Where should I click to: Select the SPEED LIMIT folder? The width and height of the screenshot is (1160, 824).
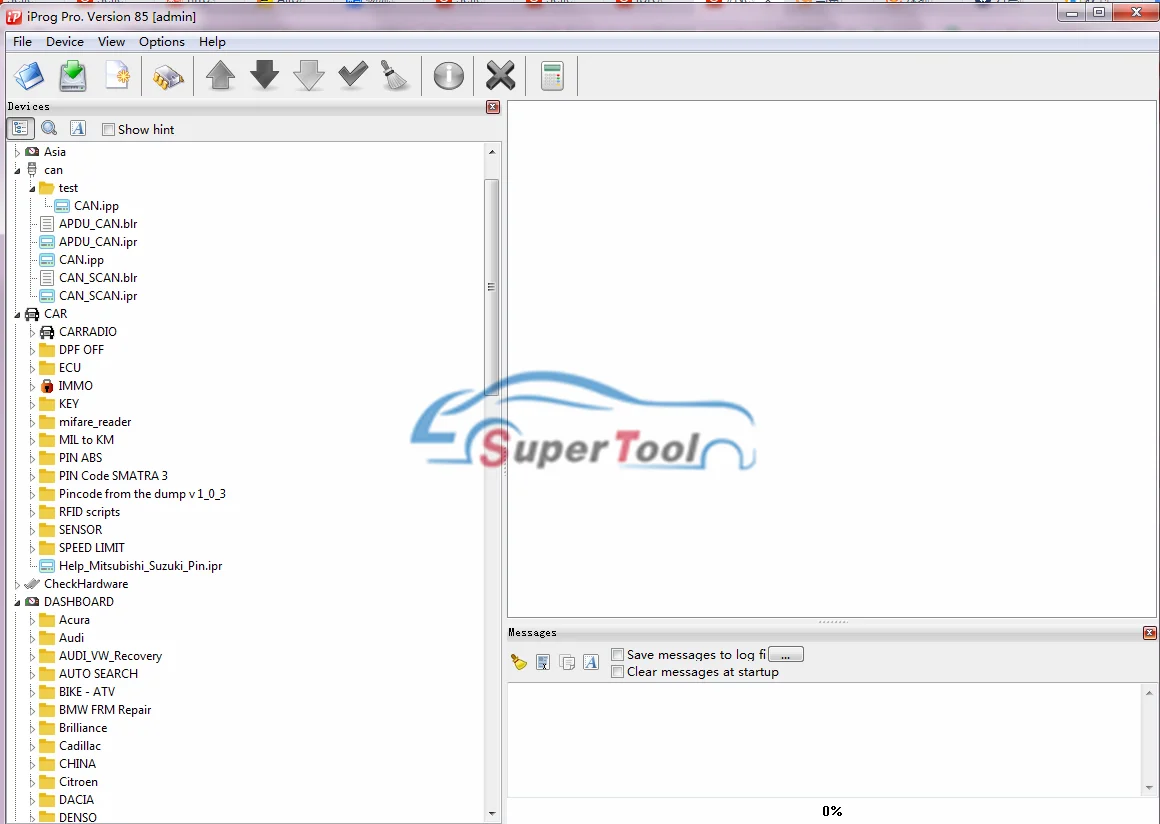click(92, 548)
